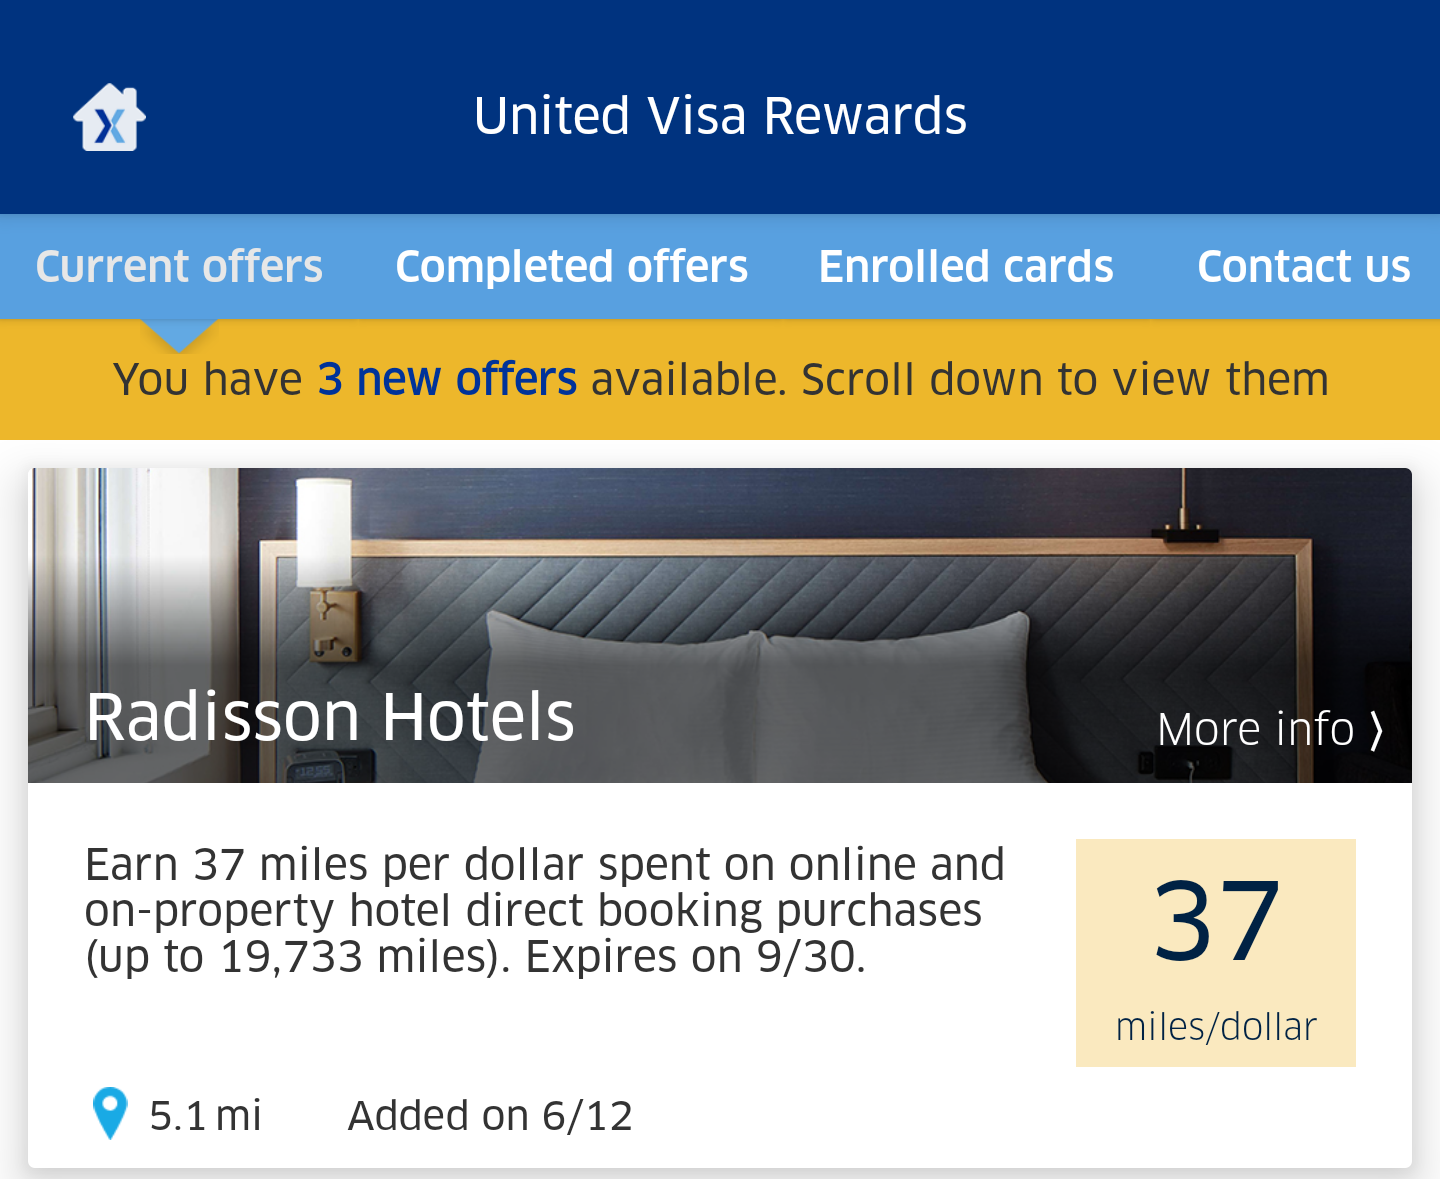Click the blue location pin icon
1440x1179 pixels.
pos(110,1113)
